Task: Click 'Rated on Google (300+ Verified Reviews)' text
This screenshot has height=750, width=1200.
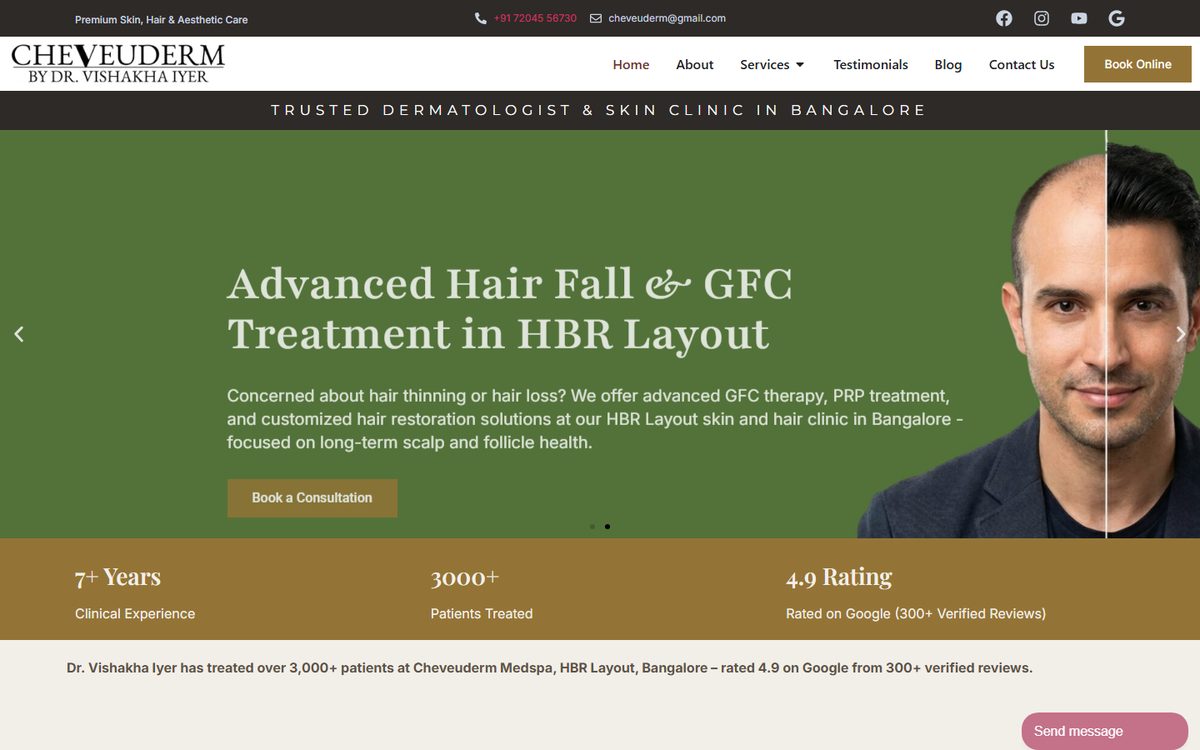Action: [916, 614]
